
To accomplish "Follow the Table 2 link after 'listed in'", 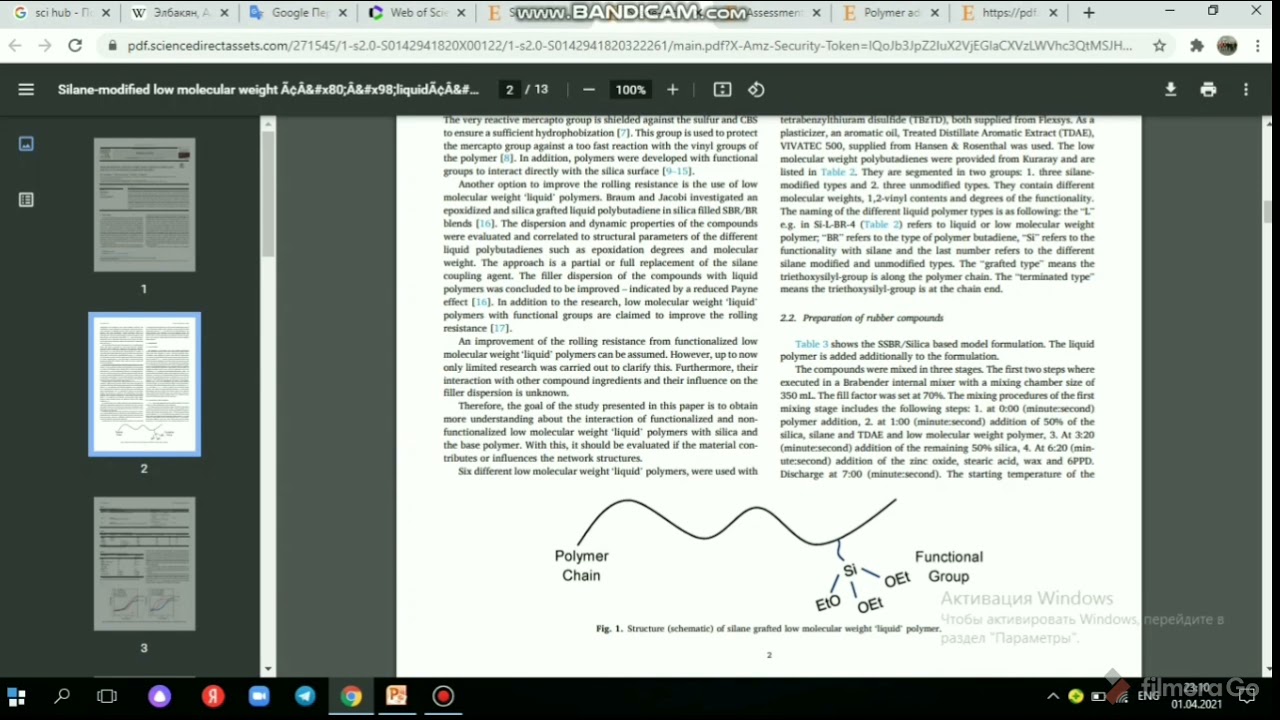I will [837, 172].
